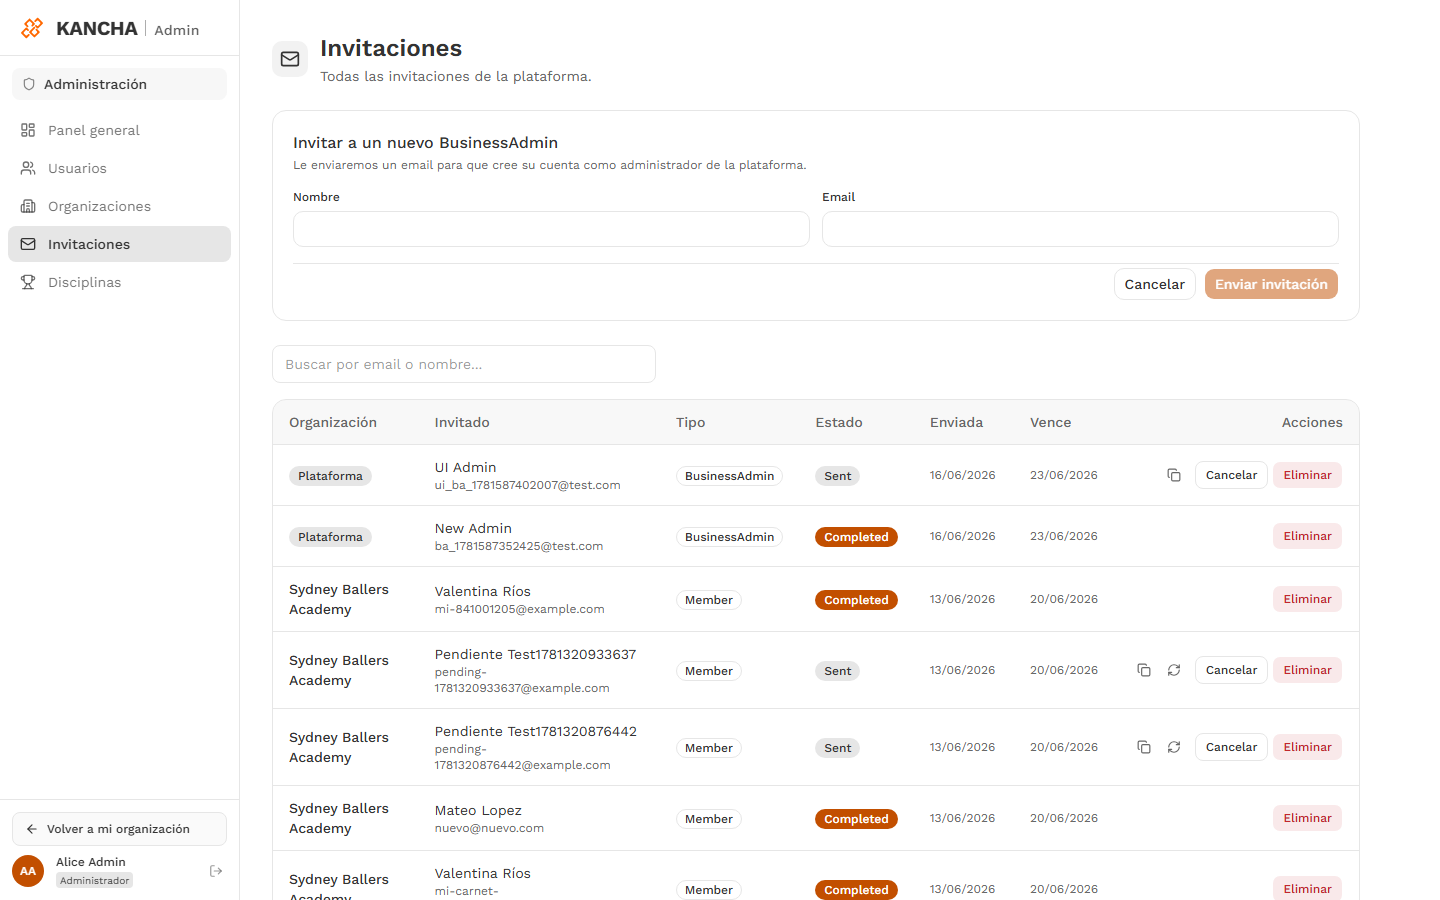The image size is (1440, 900).
Task: Delete Valentina Ríos mi-841001205 invitation
Action: (x=1307, y=599)
